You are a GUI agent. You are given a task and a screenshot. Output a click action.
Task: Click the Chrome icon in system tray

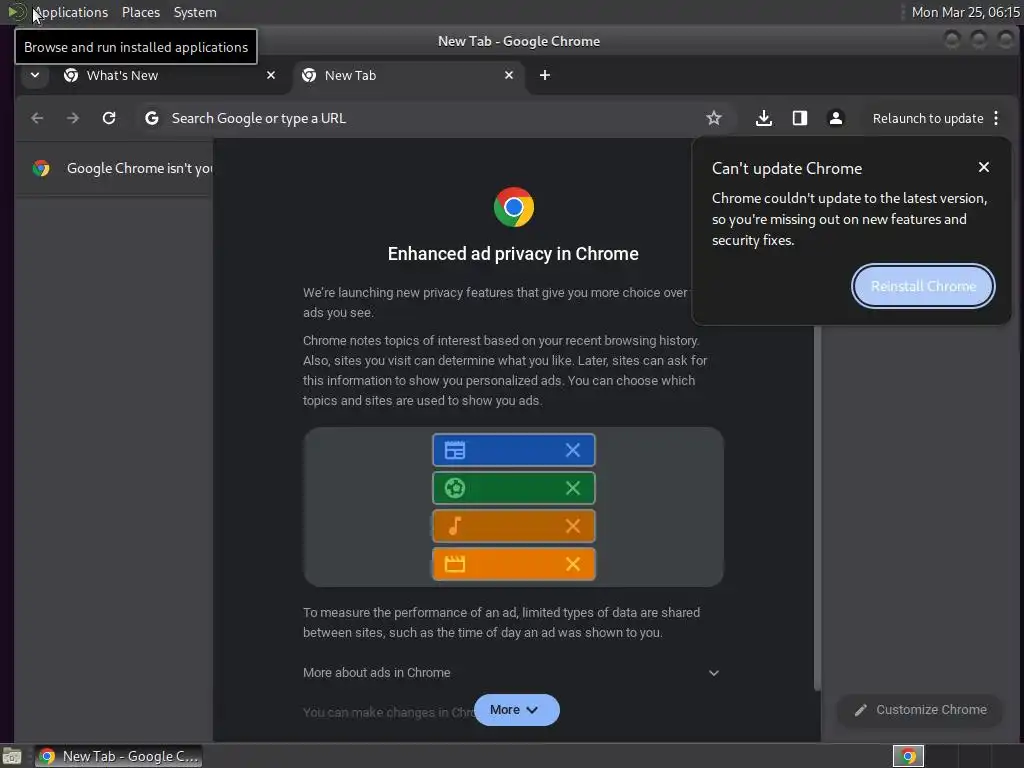point(908,756)
